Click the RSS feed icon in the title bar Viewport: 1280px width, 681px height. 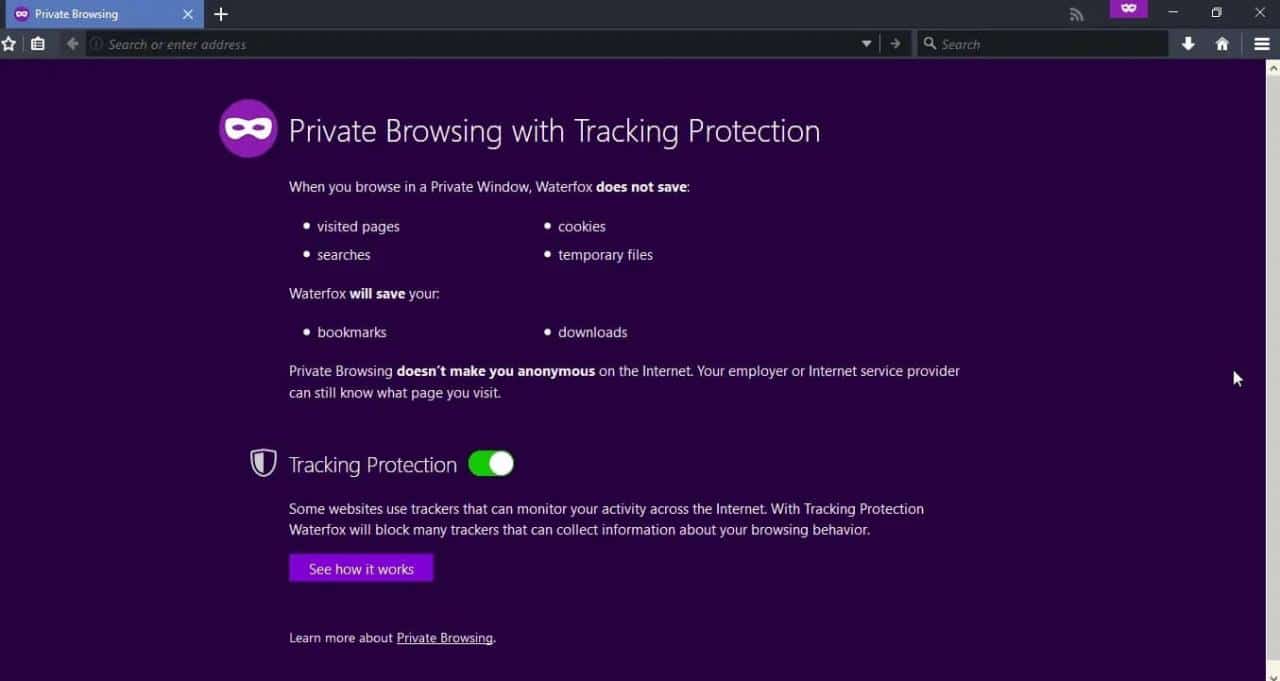click(x=1076, y=14)
